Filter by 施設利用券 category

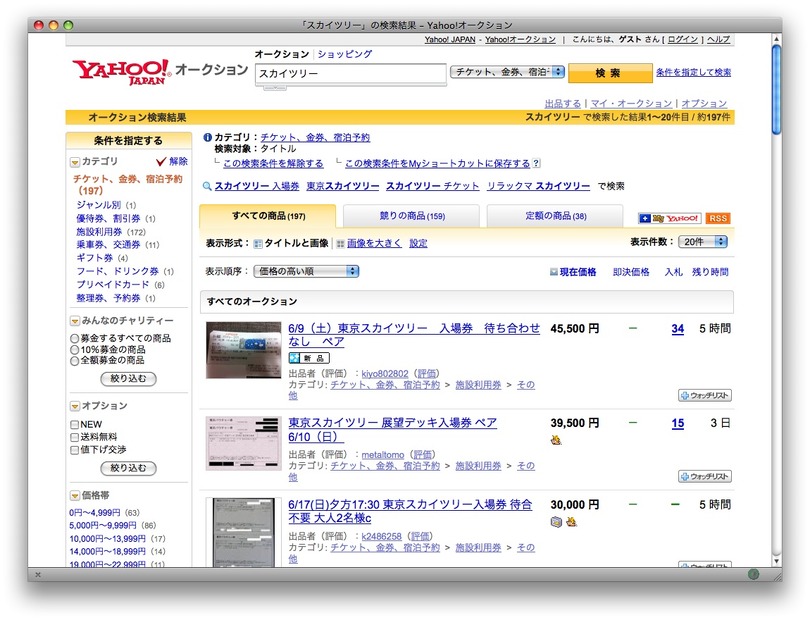(99, 232)
